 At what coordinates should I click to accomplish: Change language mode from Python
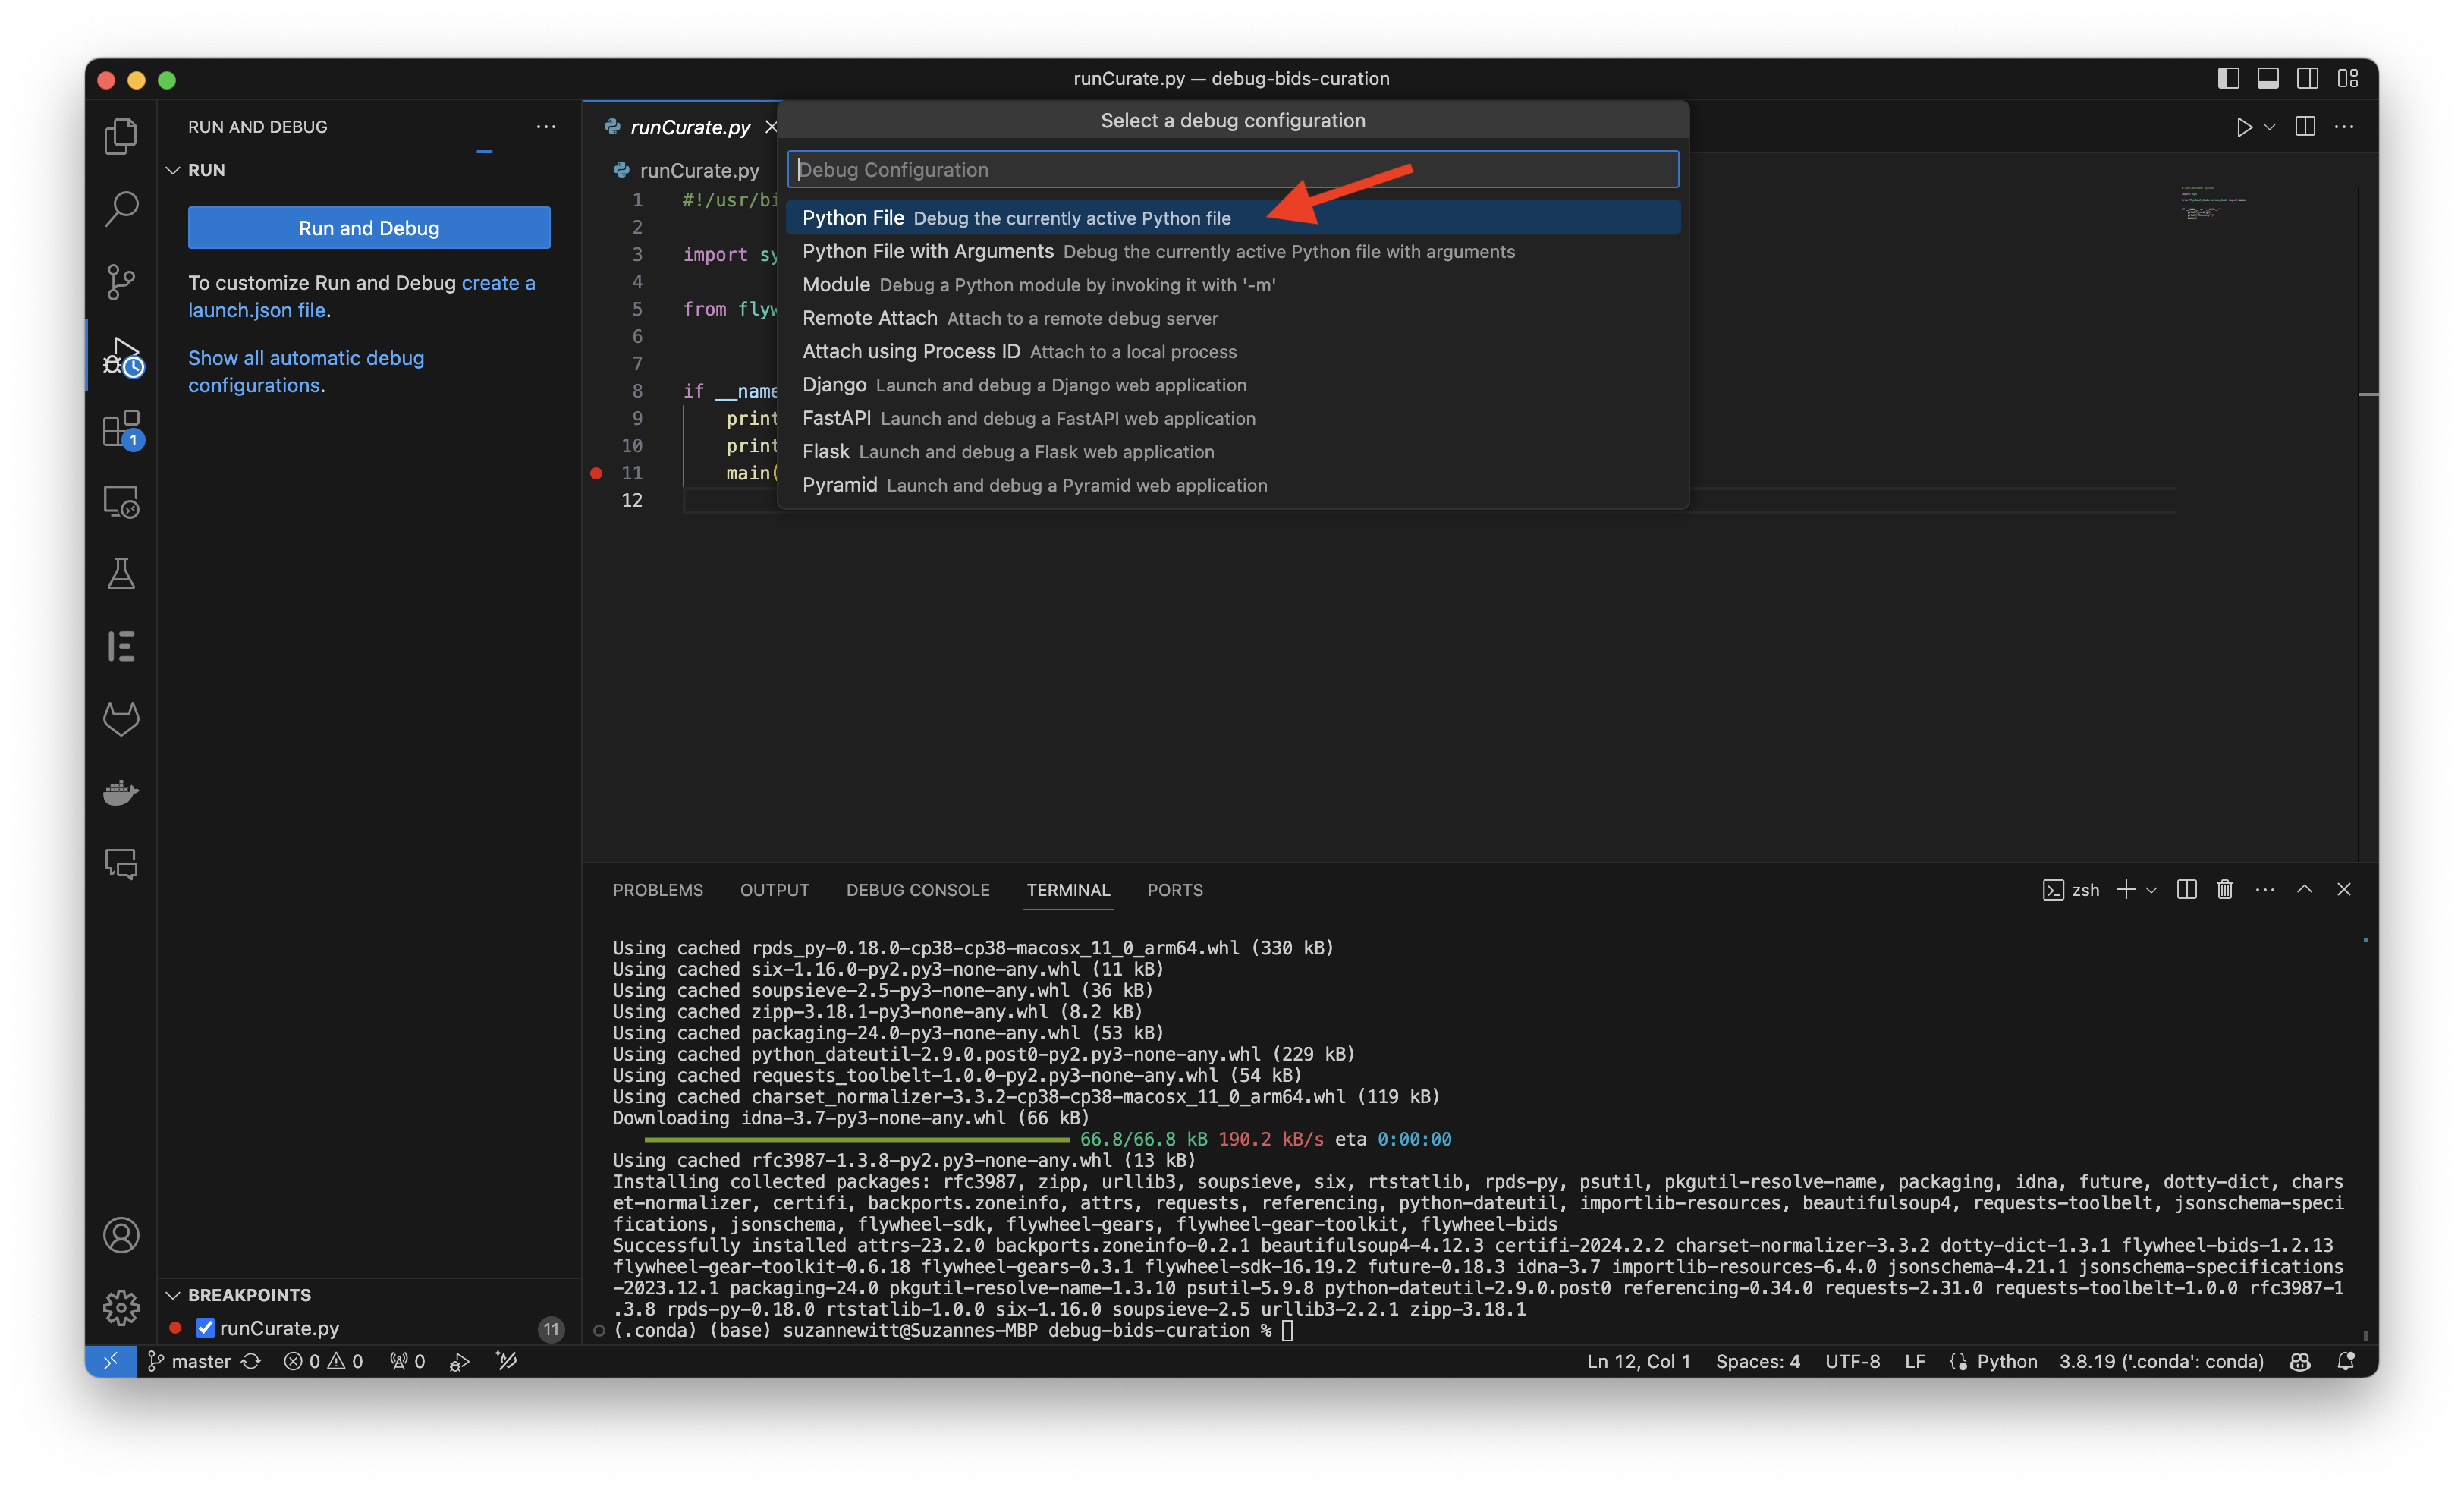pos(2006,1361)
